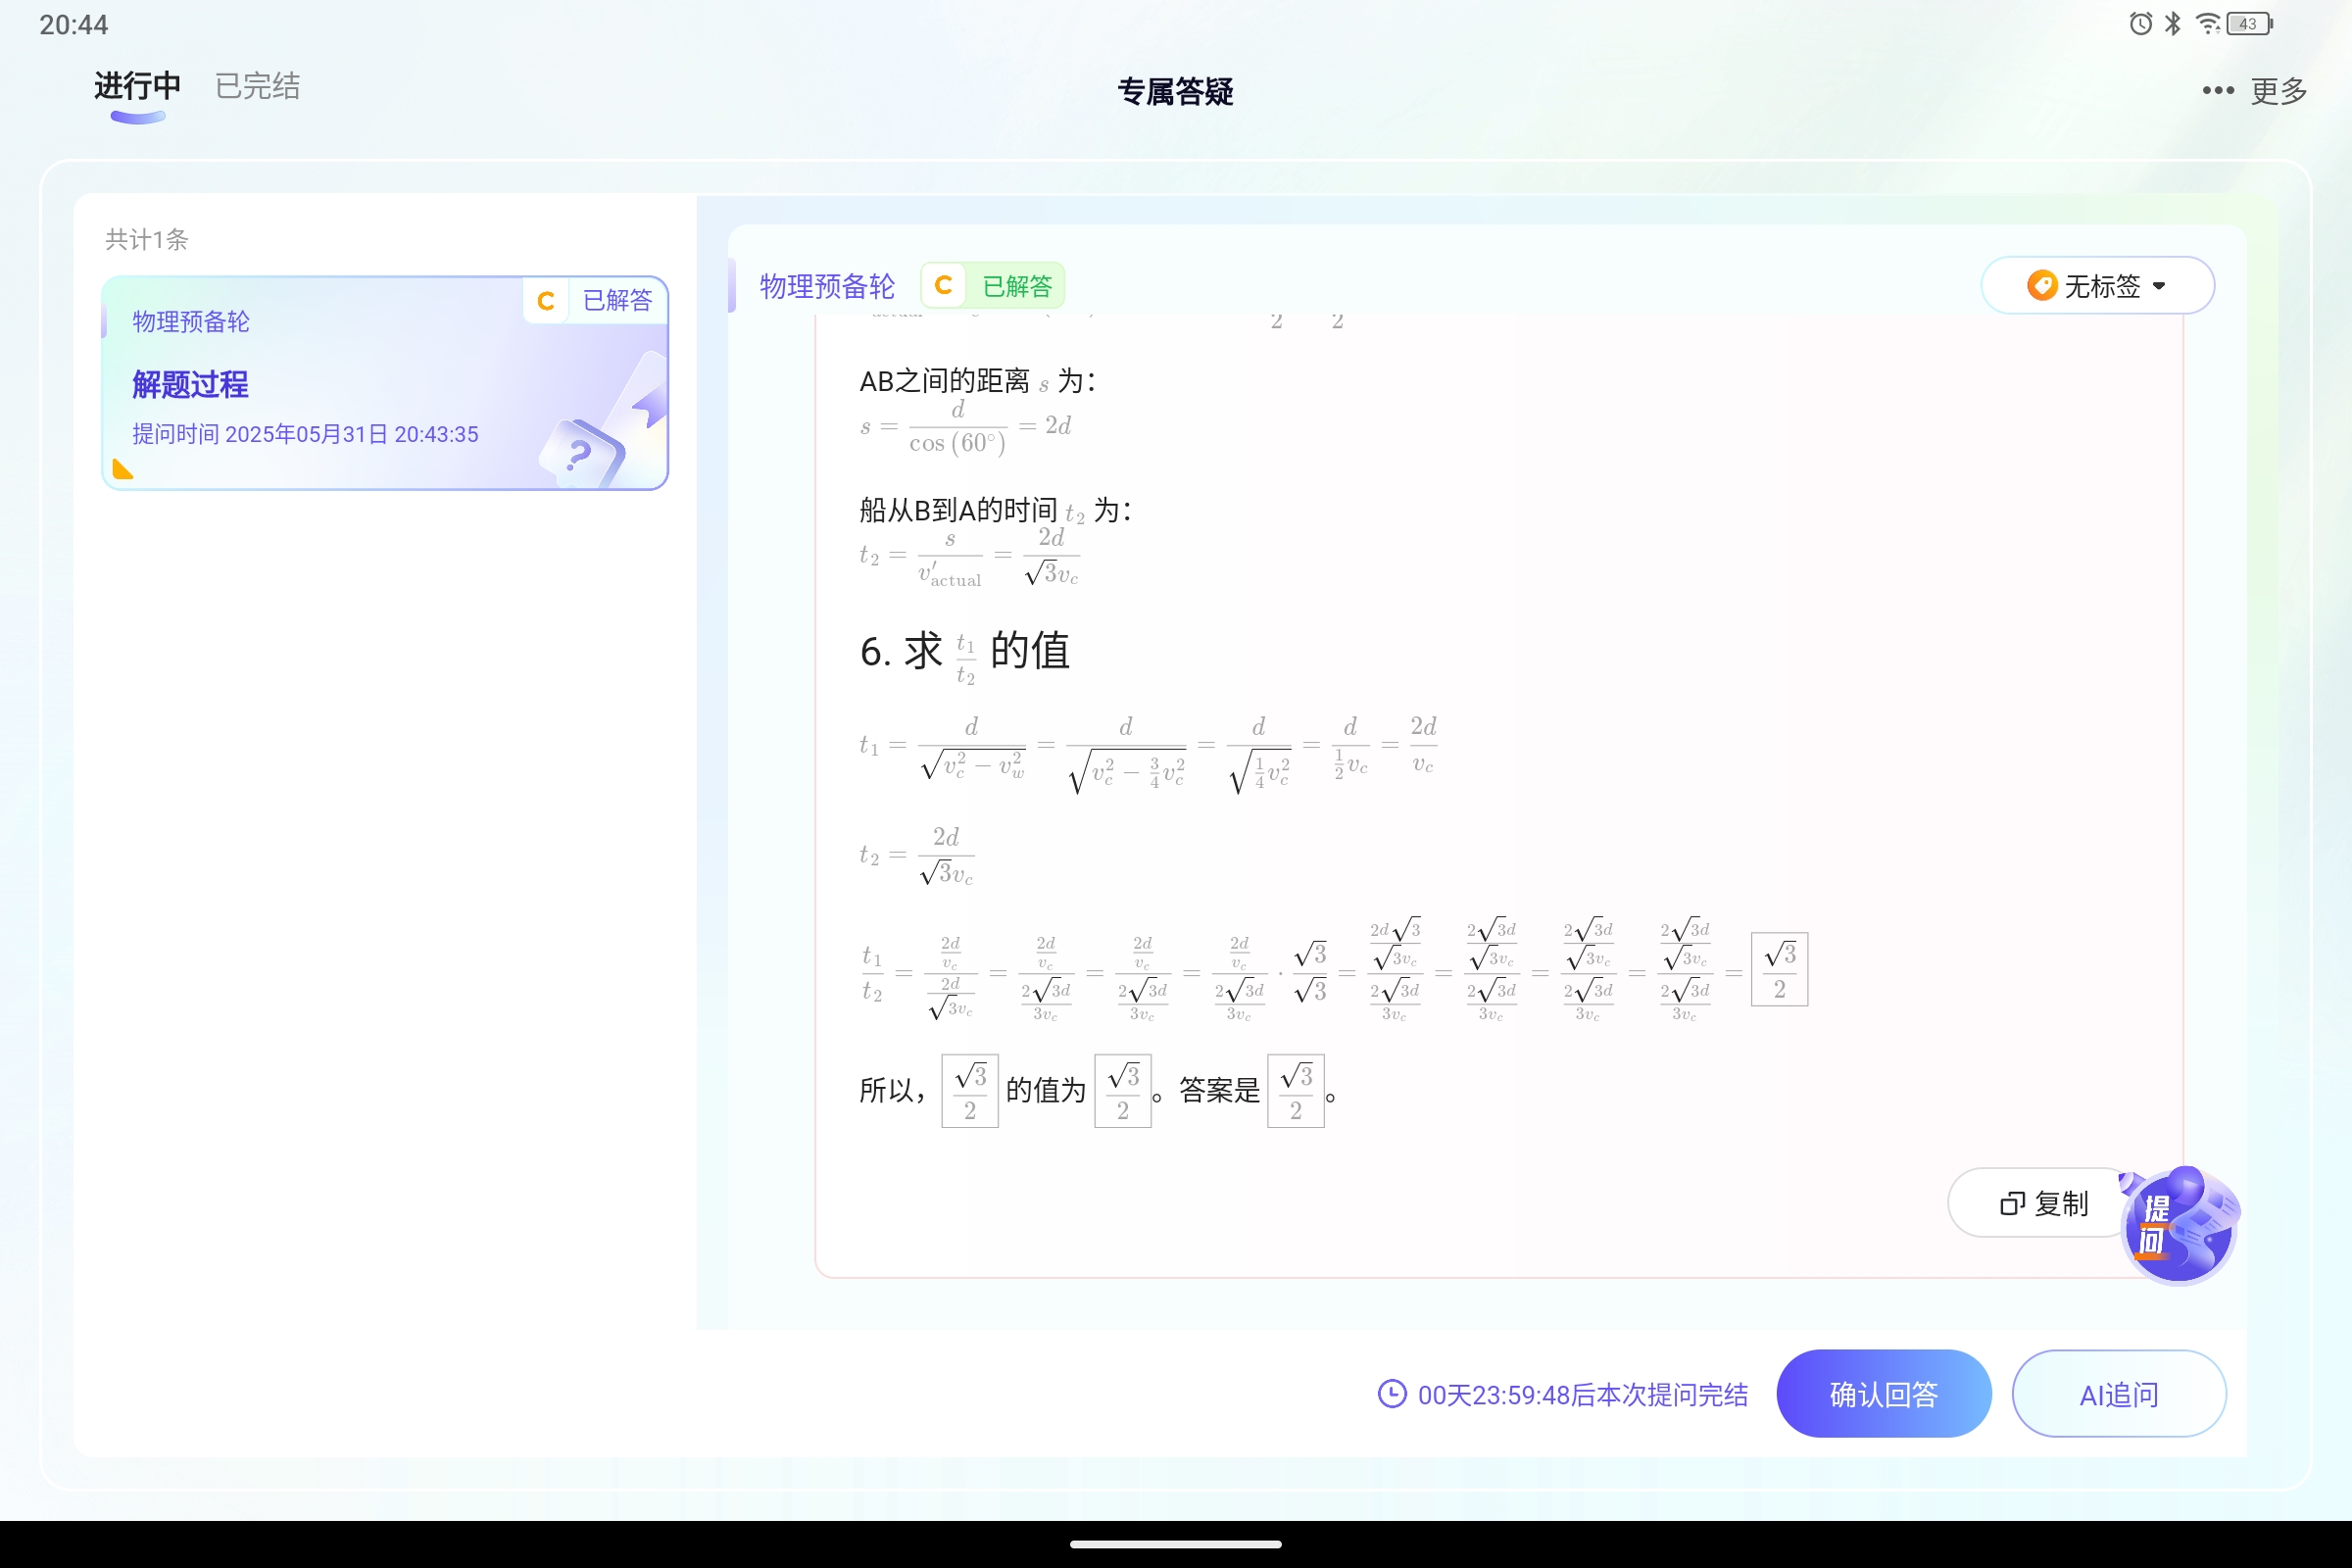Click the AI追问 button
The height and width of the screenshot is (1568, 2352).
(2118, 1394)
